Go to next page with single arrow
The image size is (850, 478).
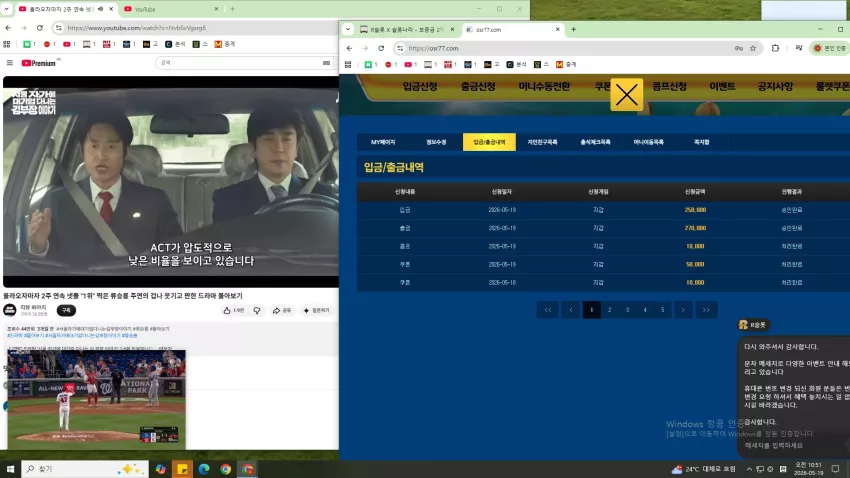coord(683,310)
